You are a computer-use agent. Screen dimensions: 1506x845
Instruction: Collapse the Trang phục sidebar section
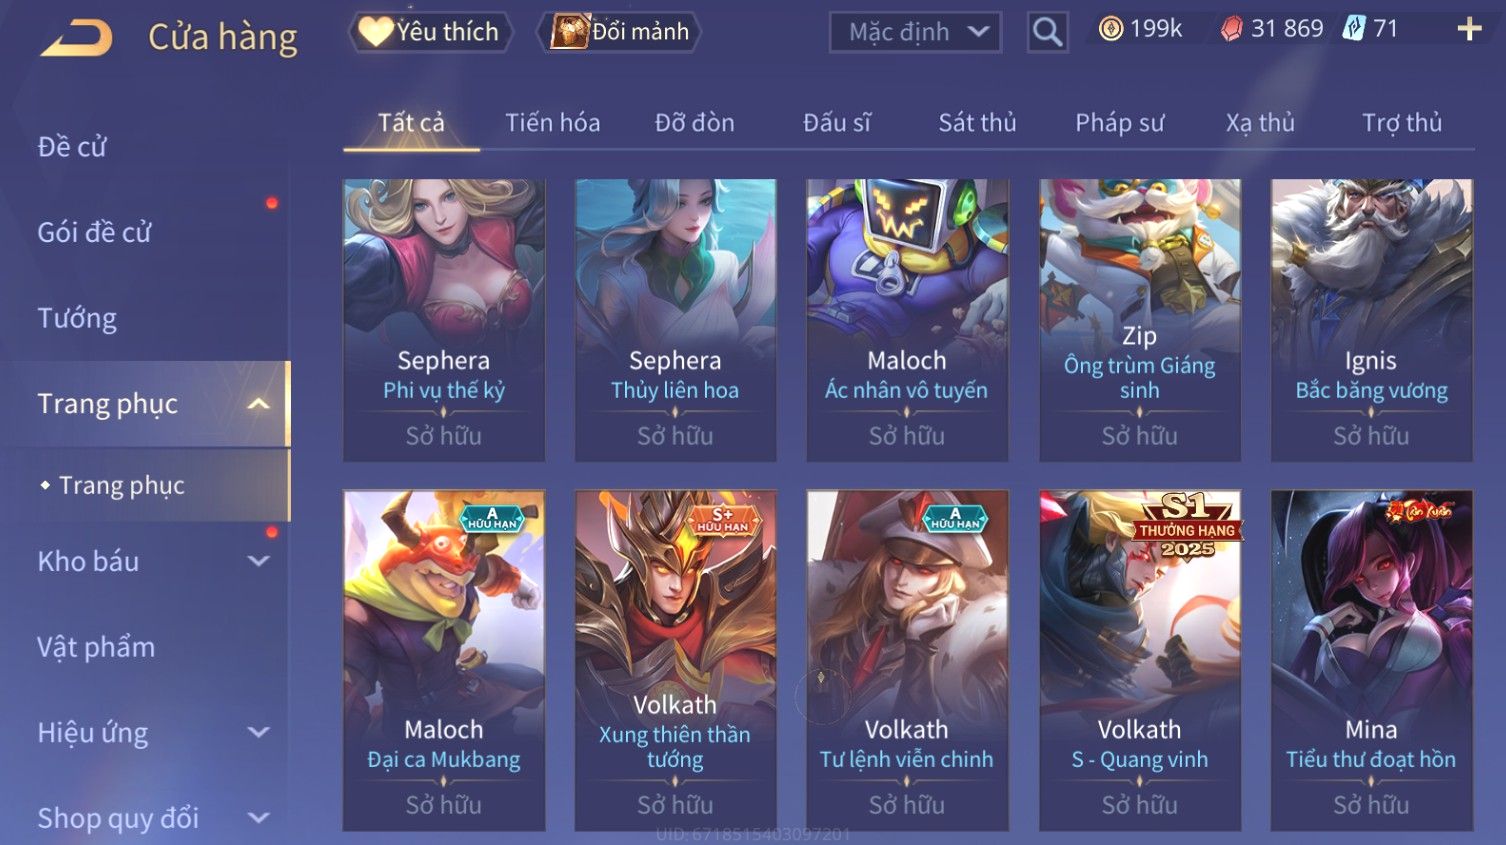pos(258,404)
